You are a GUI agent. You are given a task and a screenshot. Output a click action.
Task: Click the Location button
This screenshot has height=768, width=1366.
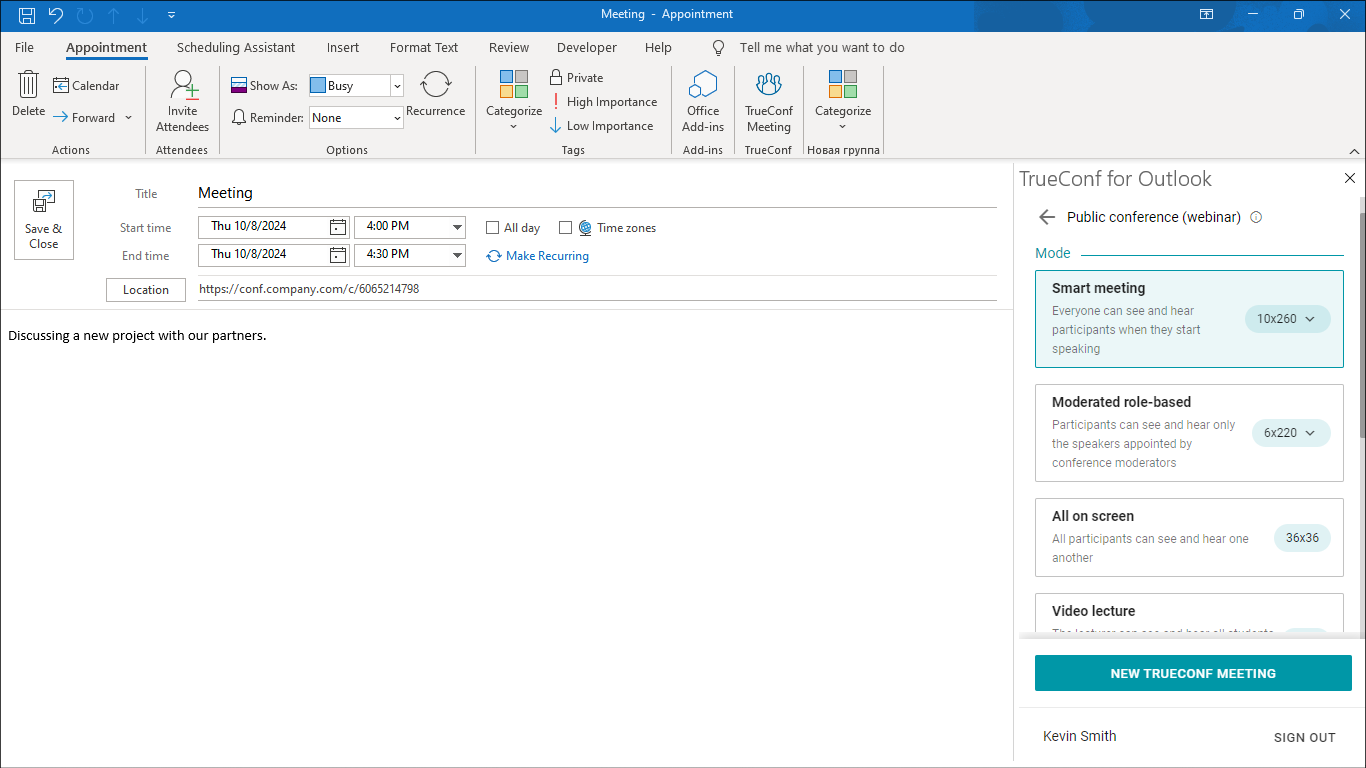146,290
